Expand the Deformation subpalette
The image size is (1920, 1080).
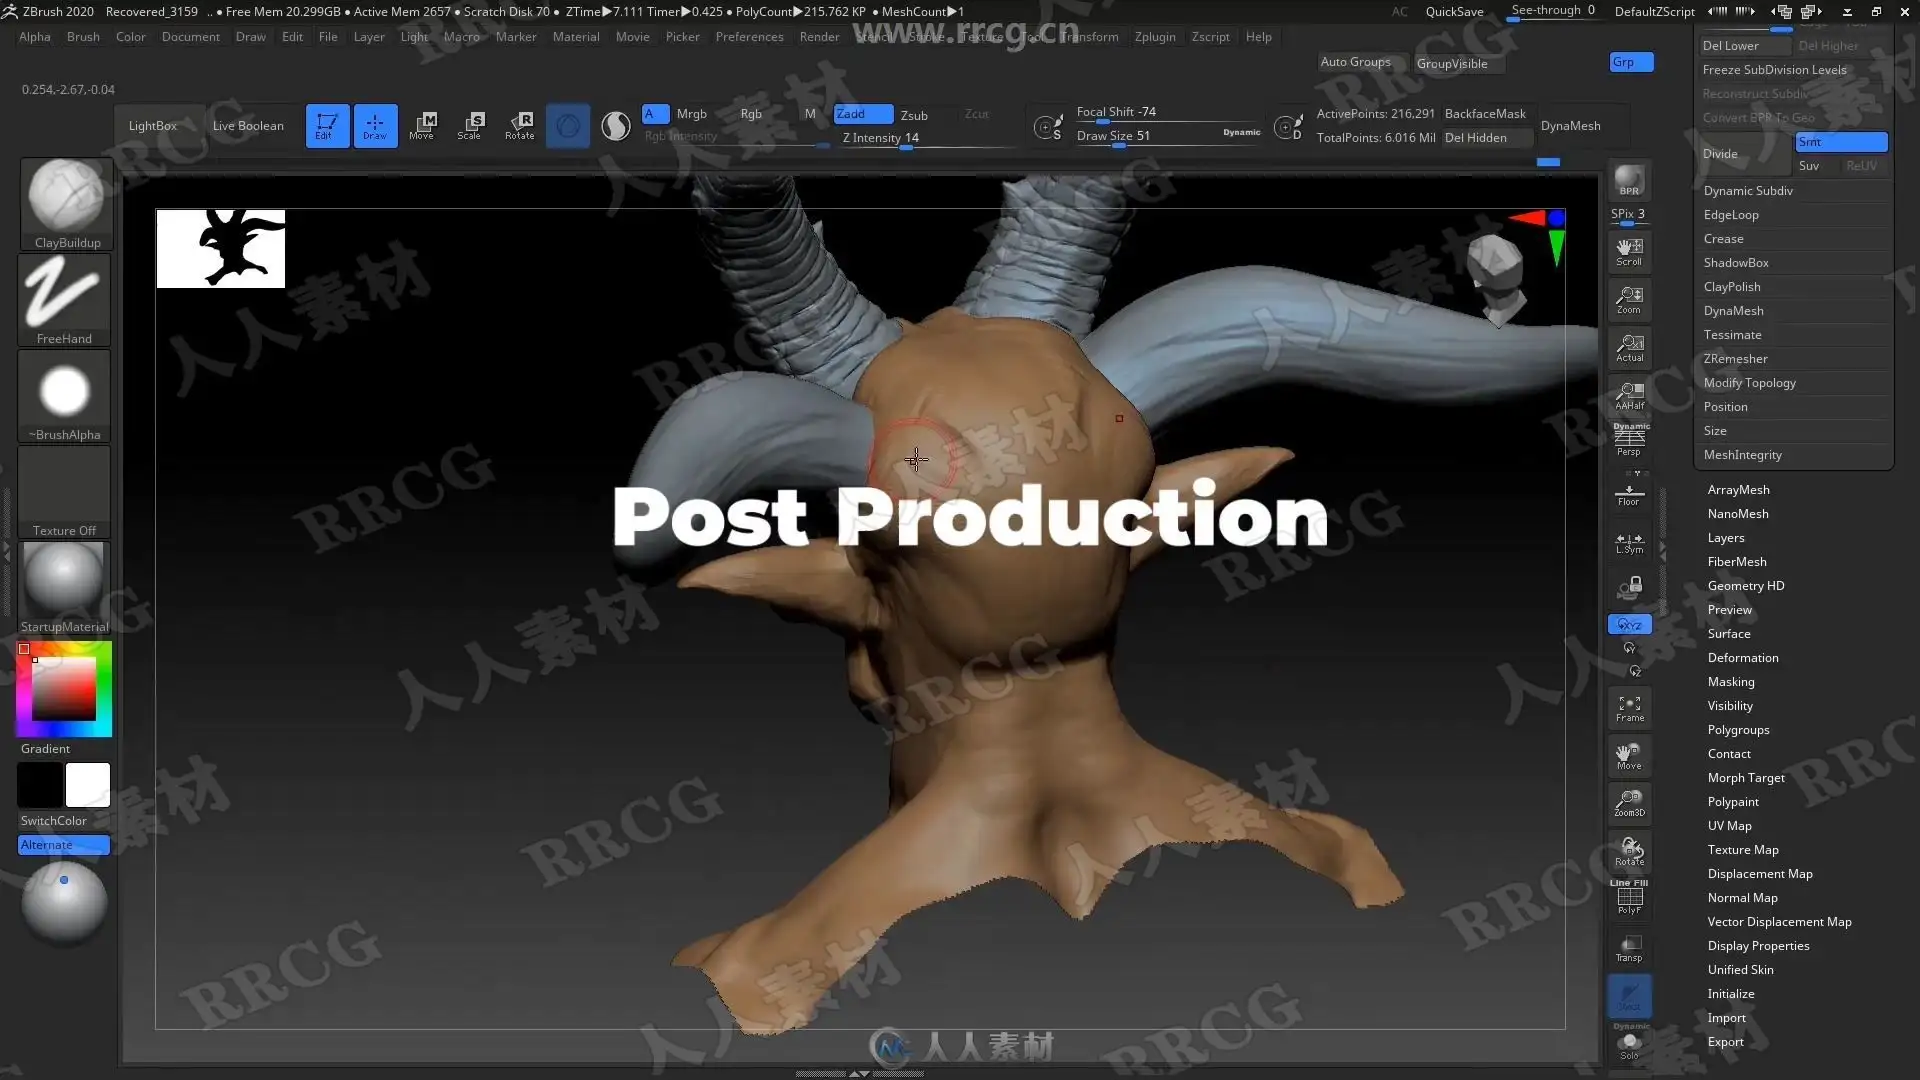(1742, 658)
